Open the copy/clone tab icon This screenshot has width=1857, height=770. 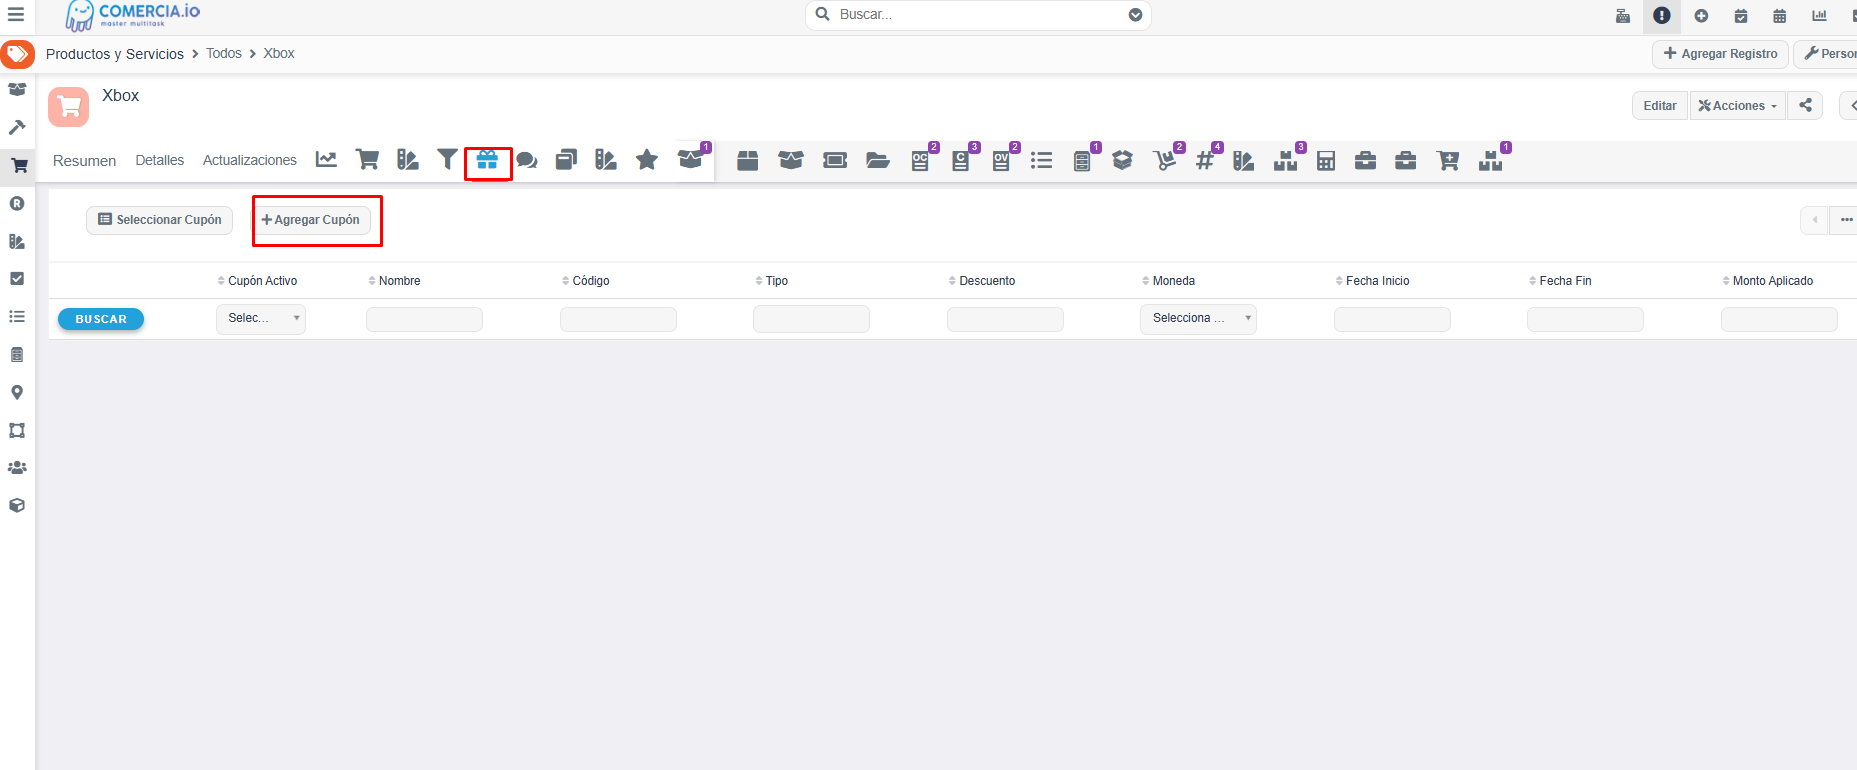[x=566, y=160]
